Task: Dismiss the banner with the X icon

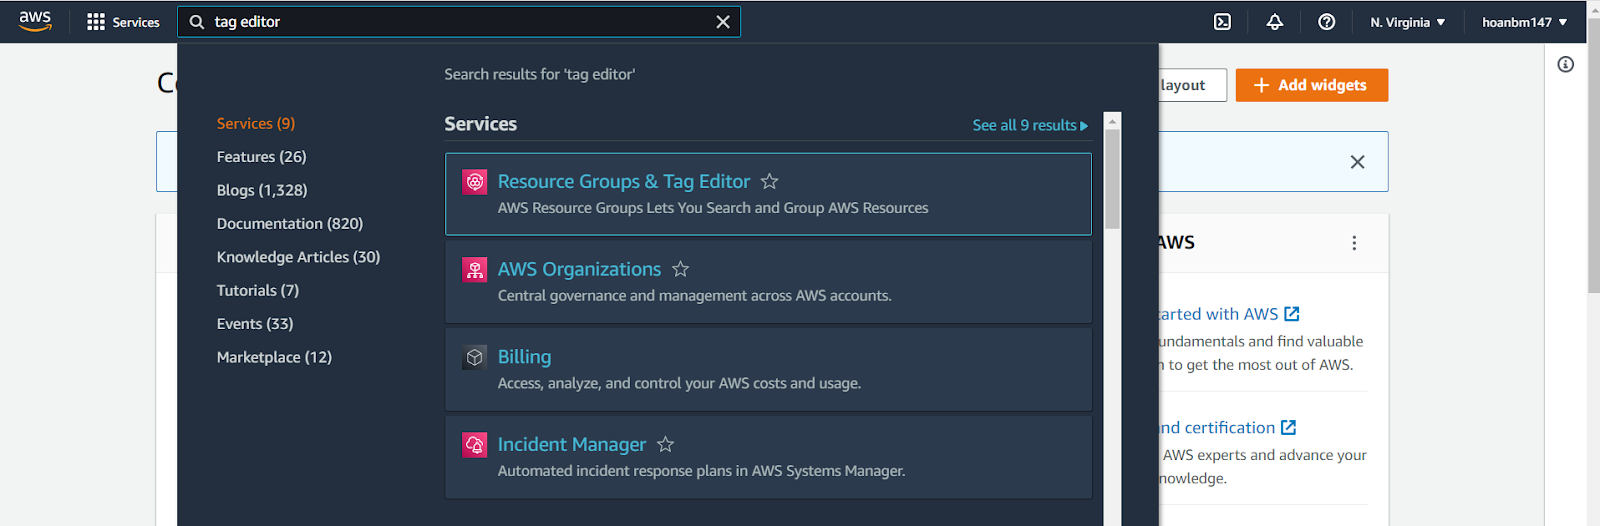Action: (x=1357, y=162)
